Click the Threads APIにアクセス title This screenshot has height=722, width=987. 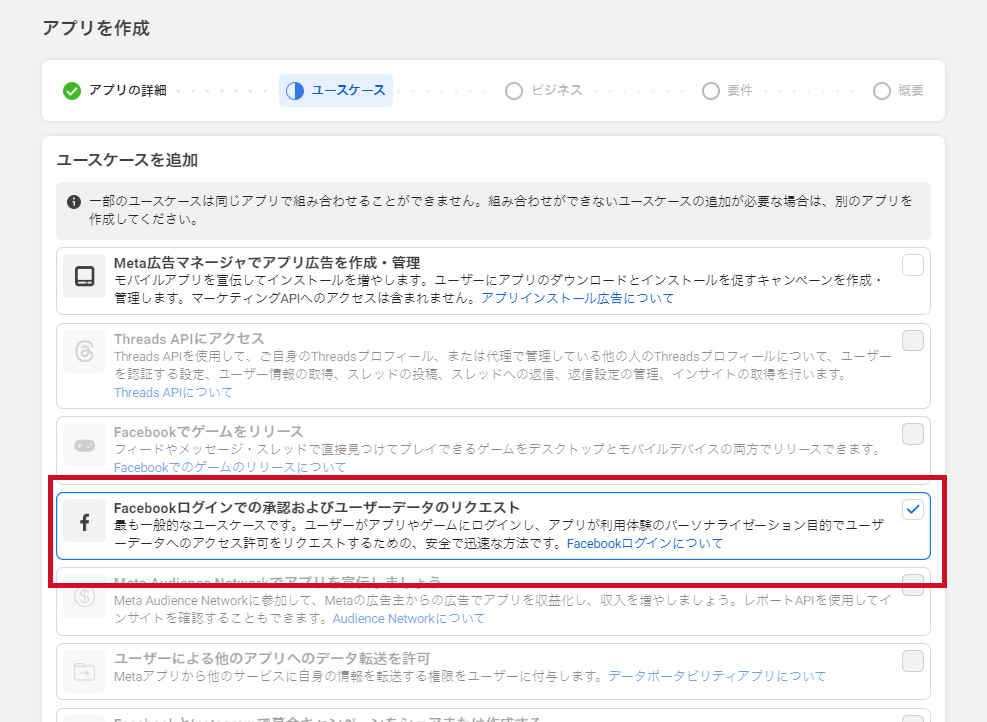189,339
